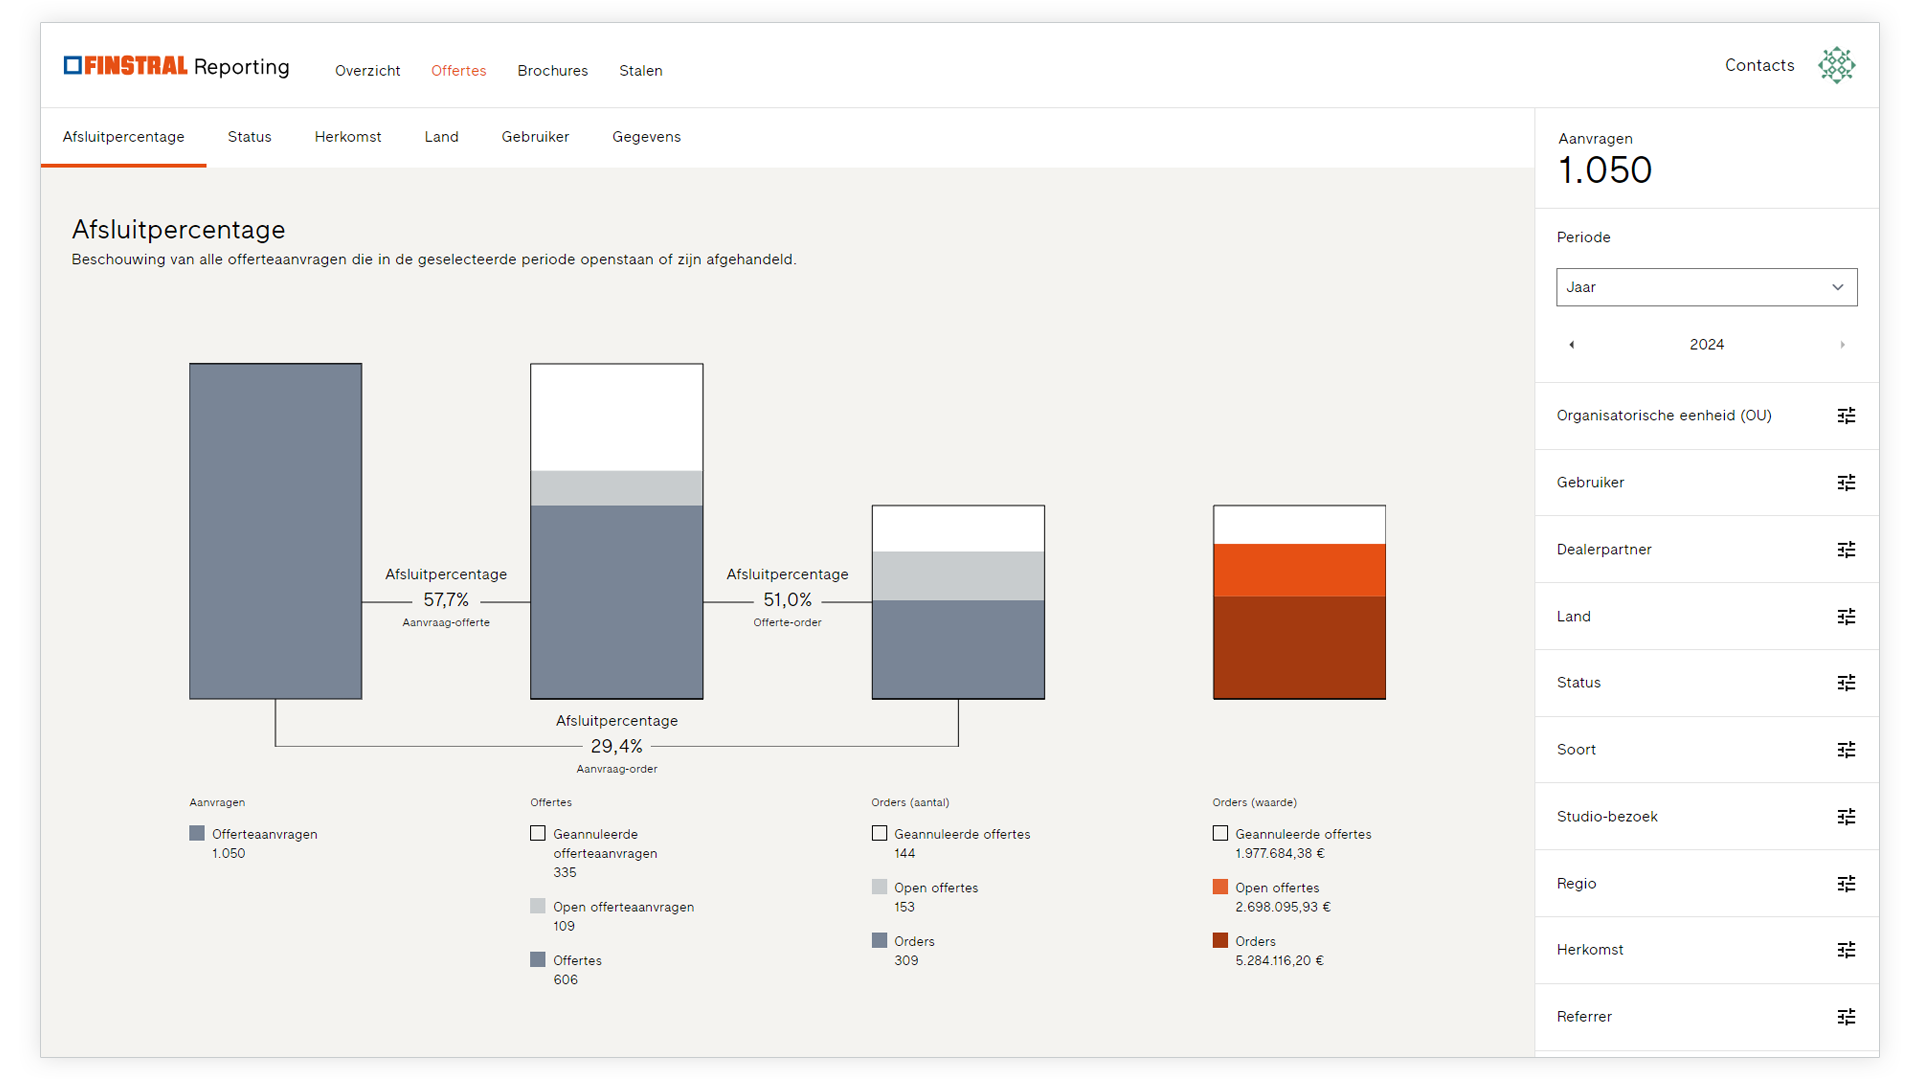Go to next year arrow
Screen dimensions: 1920x1080
point(1842,345)
